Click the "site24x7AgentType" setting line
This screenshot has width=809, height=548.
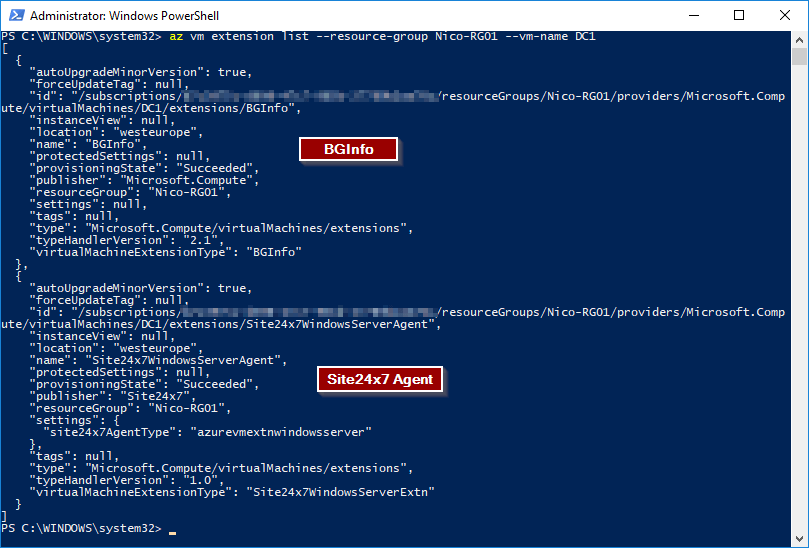207,432
